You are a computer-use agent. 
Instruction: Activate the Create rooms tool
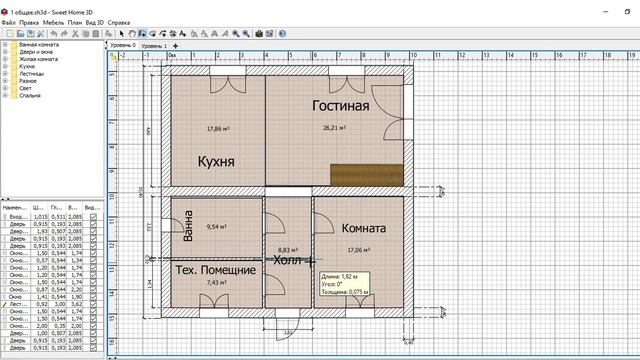coord(153,34)
